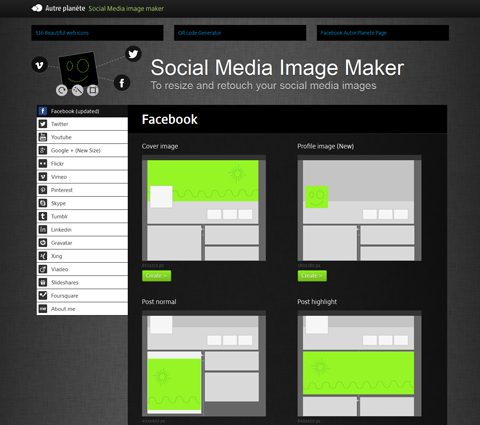Click the Cover image preview thumbnail
480x425 pixels.
(x=204, y=208)
